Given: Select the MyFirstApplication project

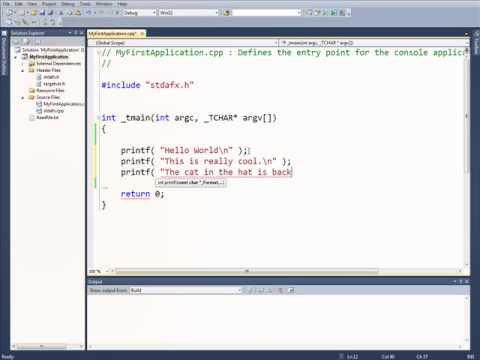Looking at the screenshot, I should pyautogui.click(x=45, y=57).
